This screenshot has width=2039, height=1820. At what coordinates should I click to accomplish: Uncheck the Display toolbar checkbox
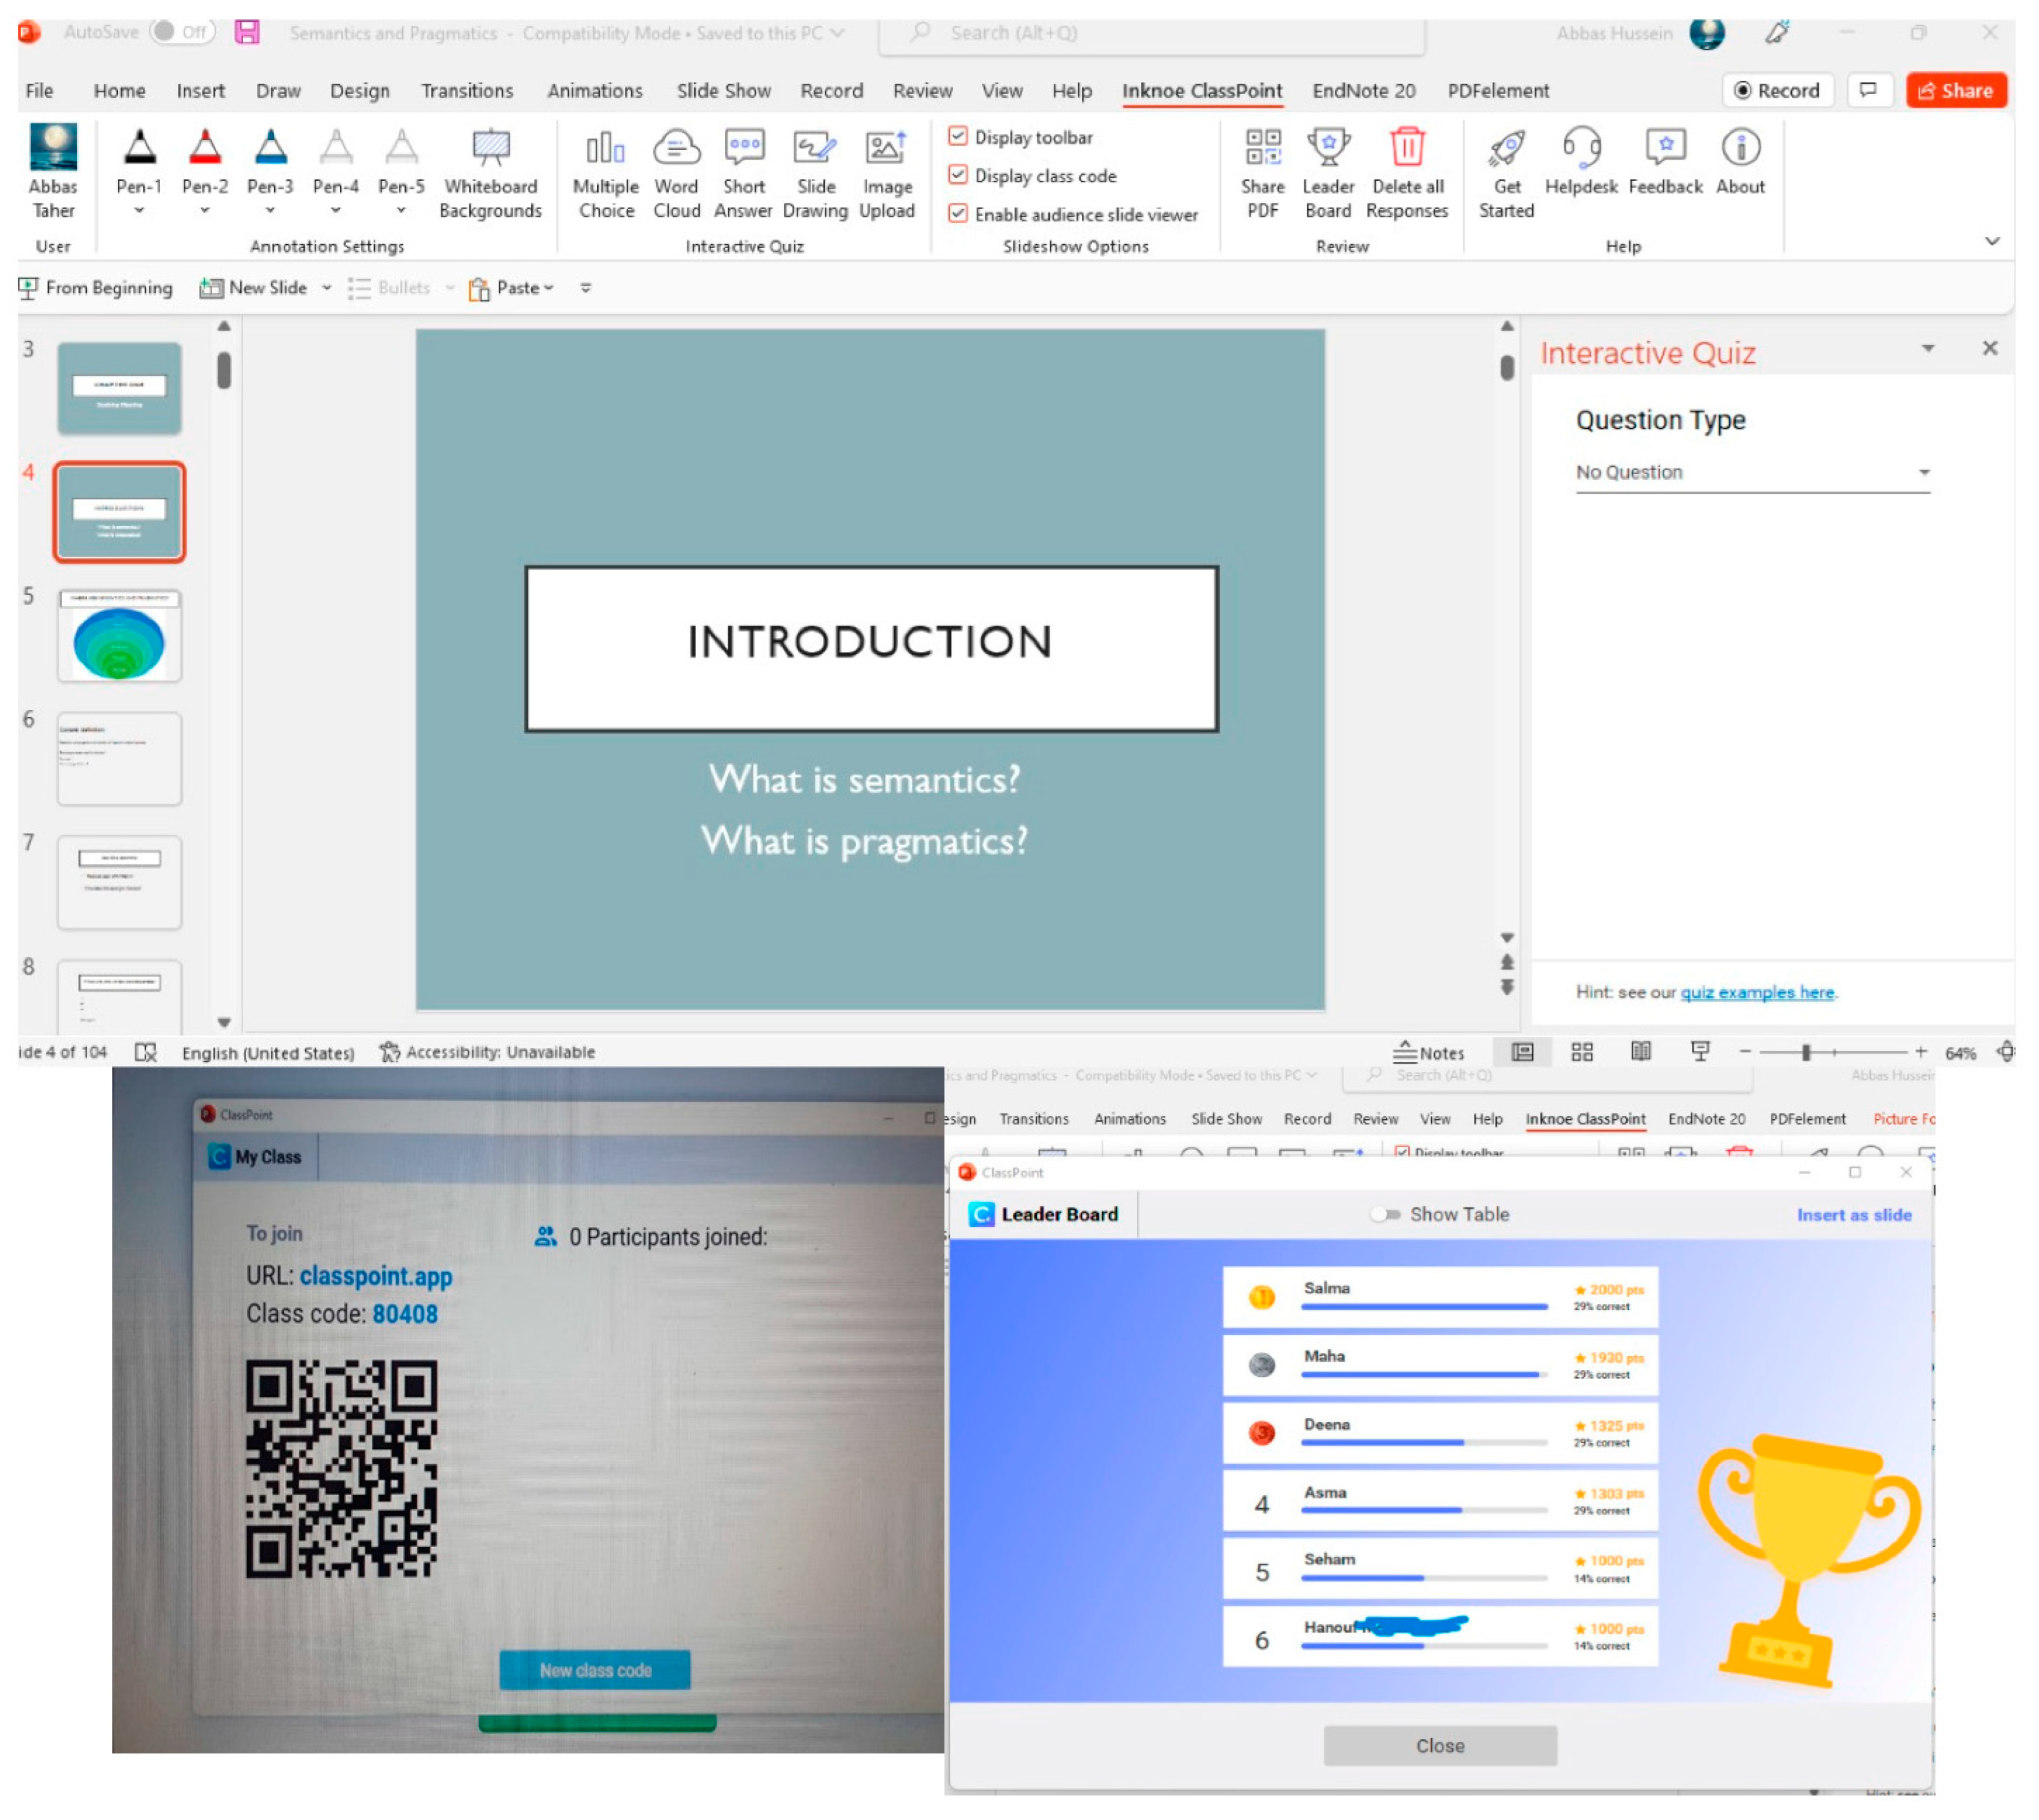tap(957, 136)
